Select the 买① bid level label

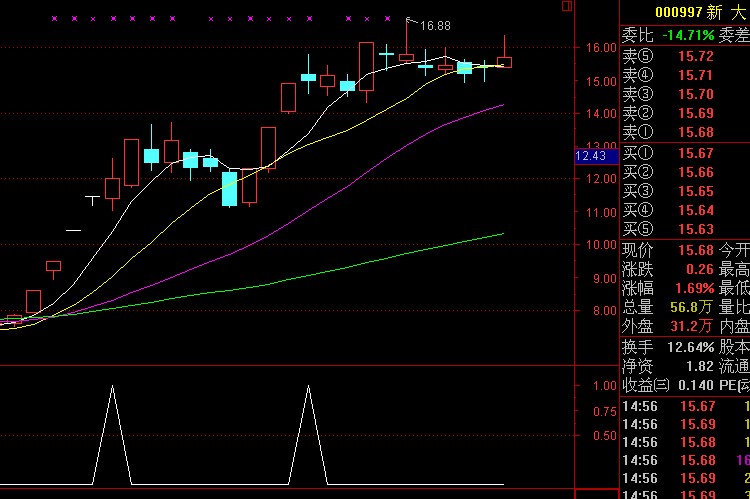pyautogui.click(x=638, y=153)
